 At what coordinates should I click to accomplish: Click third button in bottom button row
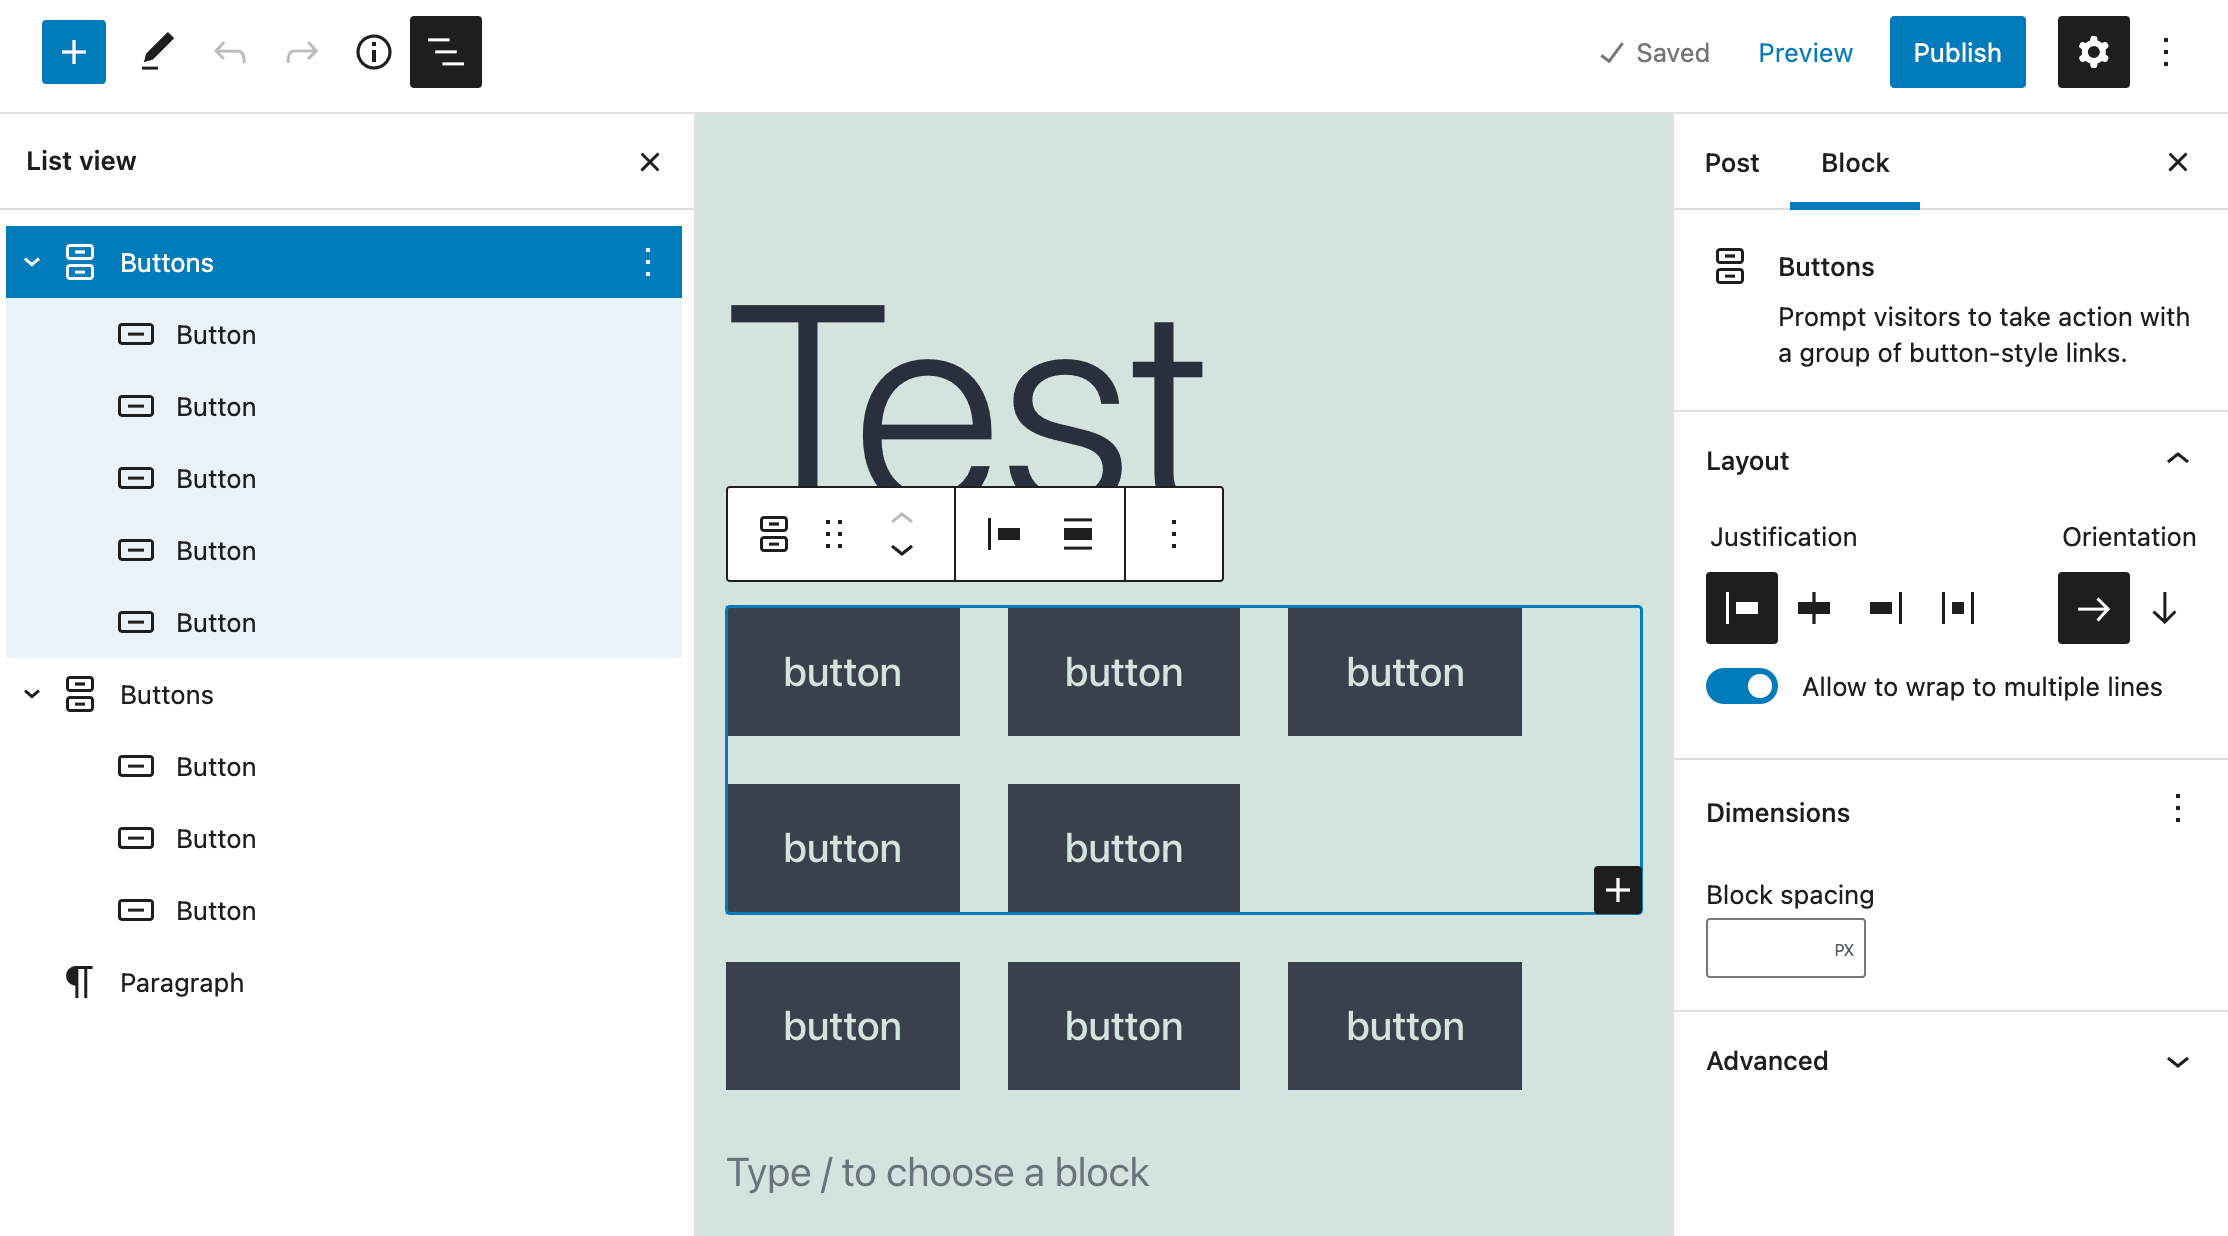1405,1026
